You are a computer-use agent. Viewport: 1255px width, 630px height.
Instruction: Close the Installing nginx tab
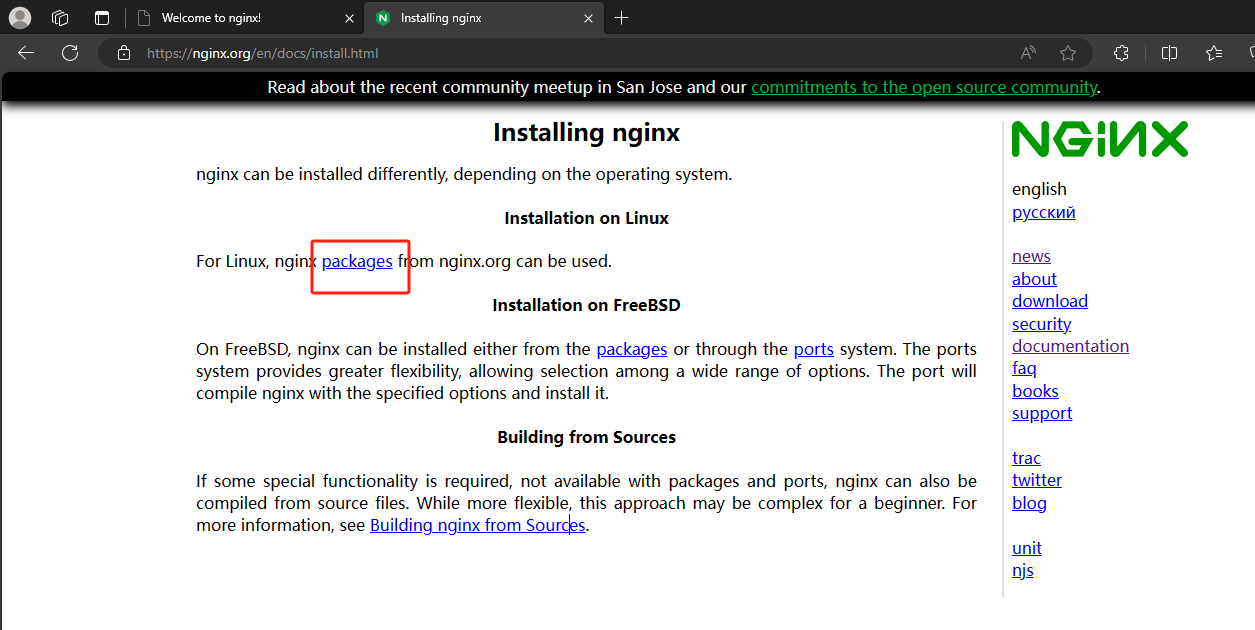click(x=588, y=18)
